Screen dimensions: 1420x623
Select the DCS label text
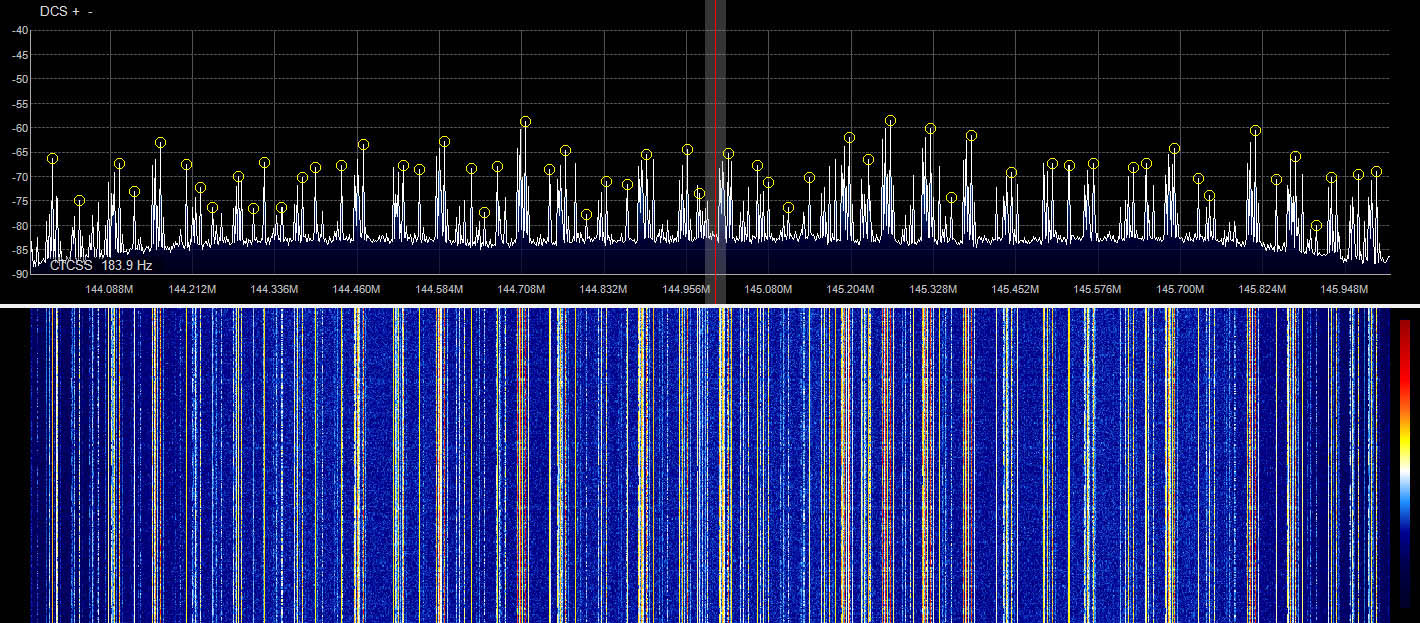pos(53,12)
